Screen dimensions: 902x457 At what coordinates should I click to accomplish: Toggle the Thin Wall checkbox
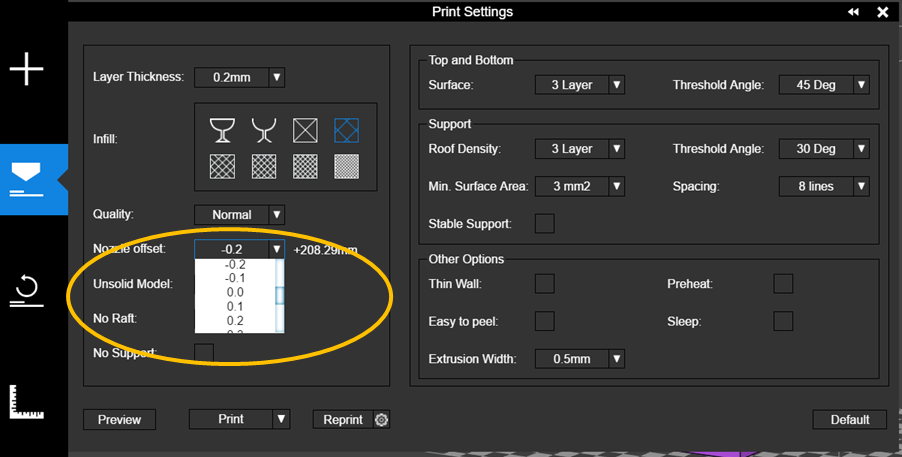pos(544,284)
